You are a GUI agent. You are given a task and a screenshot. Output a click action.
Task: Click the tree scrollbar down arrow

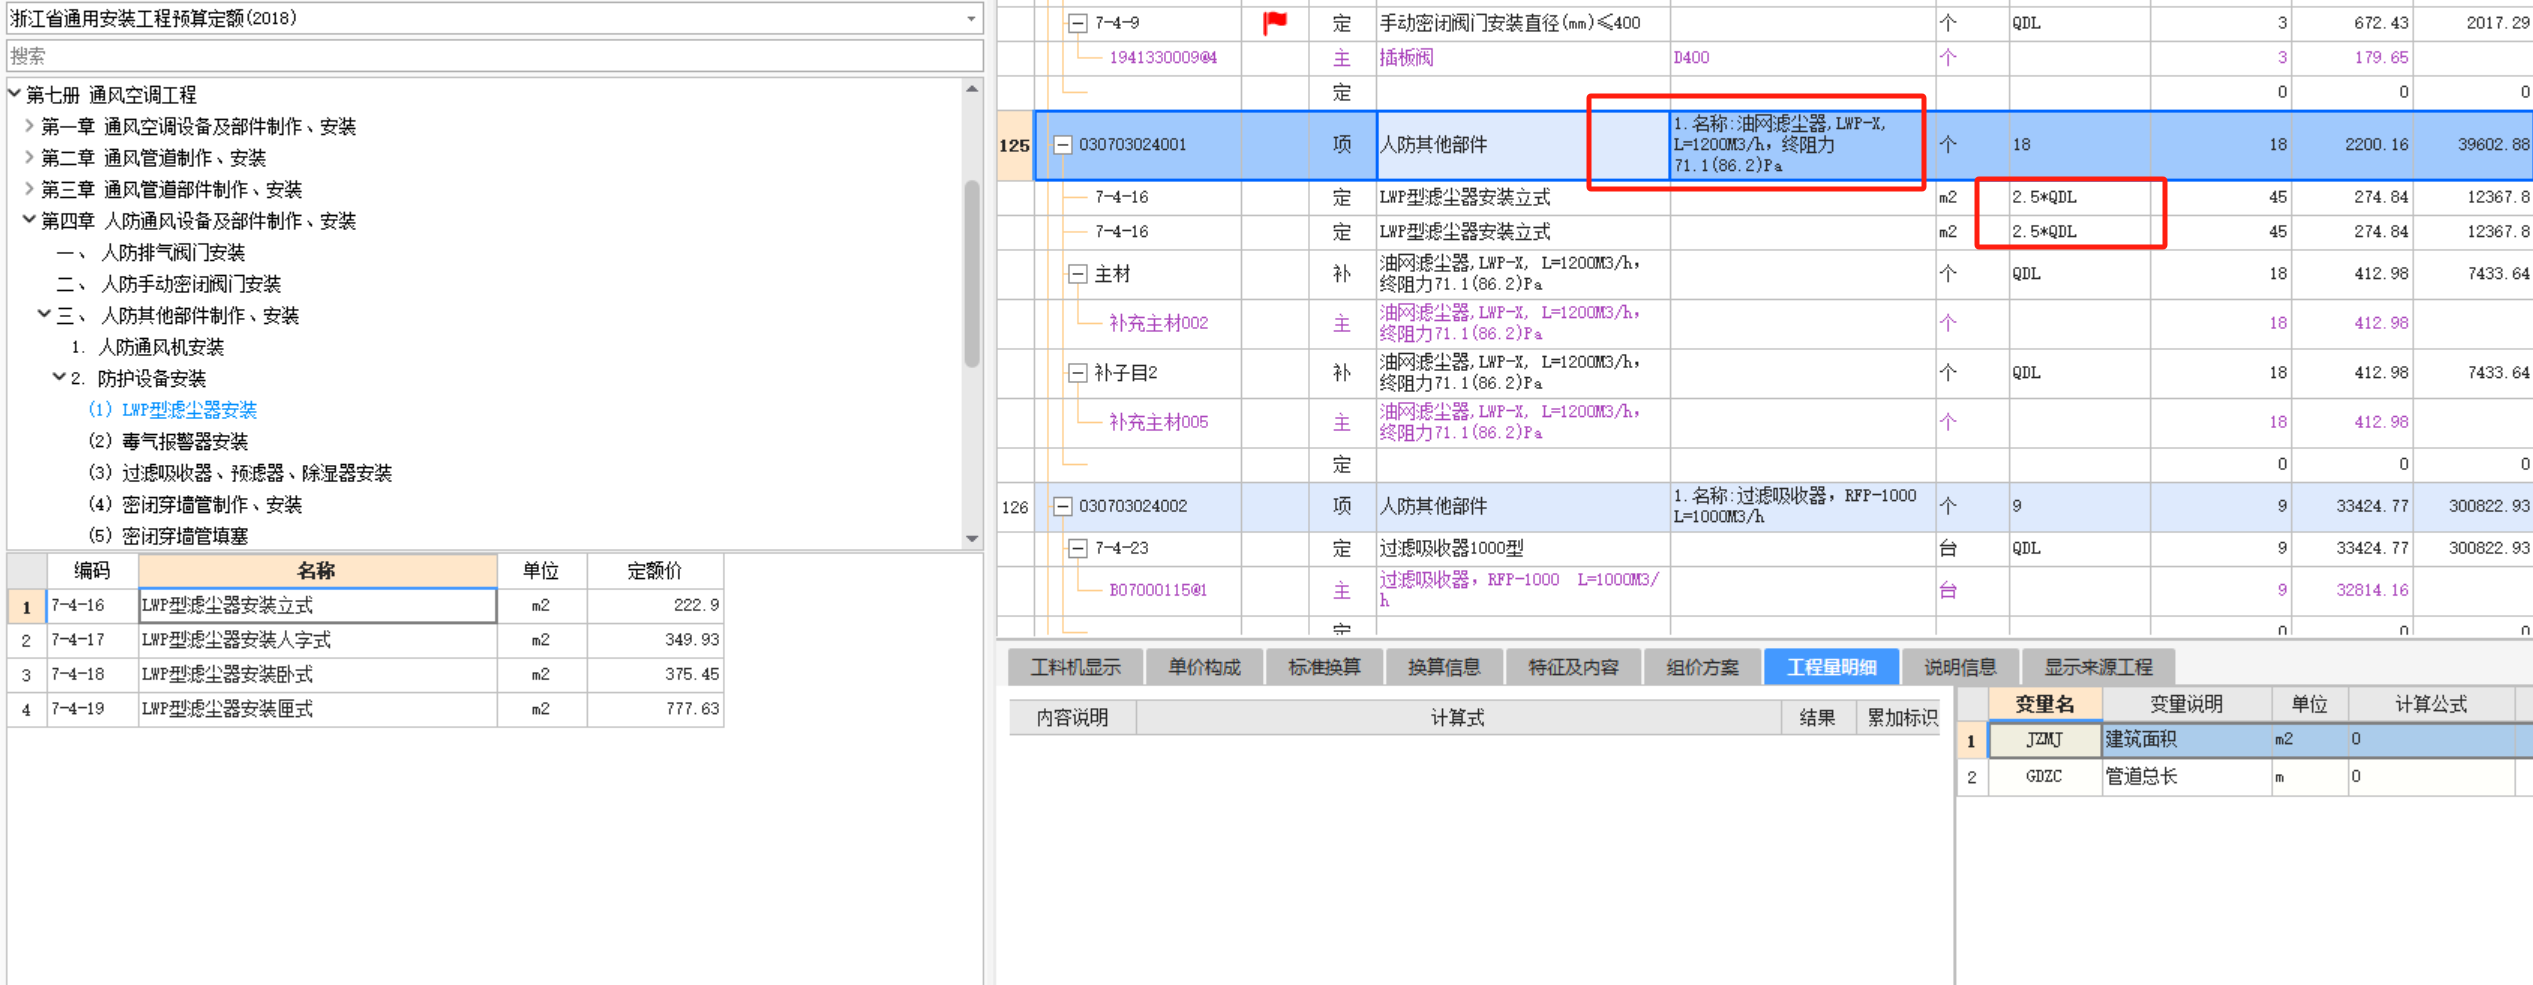click(x=972, y=539)
